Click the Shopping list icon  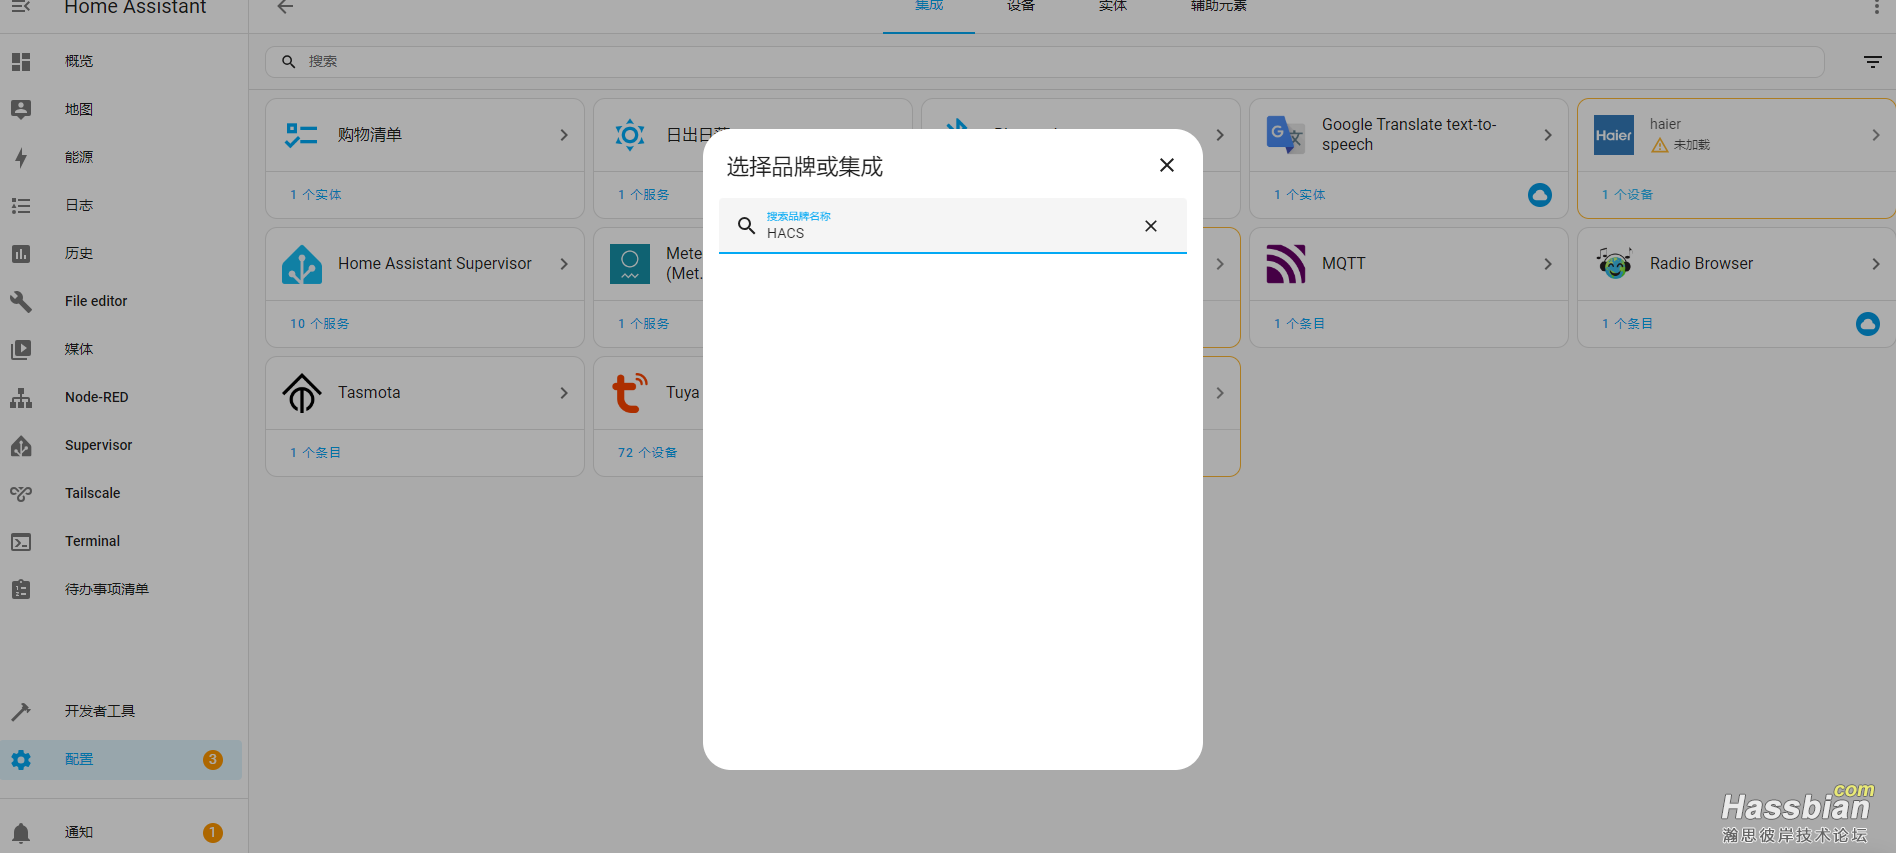point(302,135)
